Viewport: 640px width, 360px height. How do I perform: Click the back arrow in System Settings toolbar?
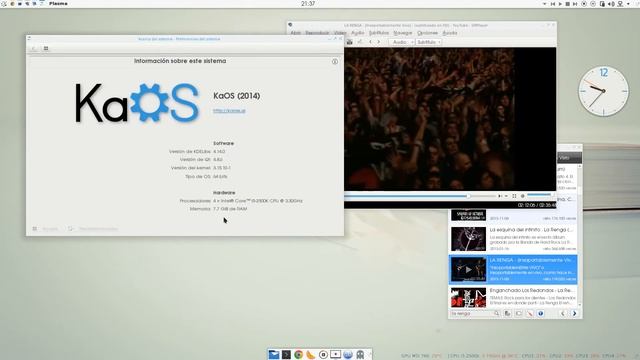[34, 49]
